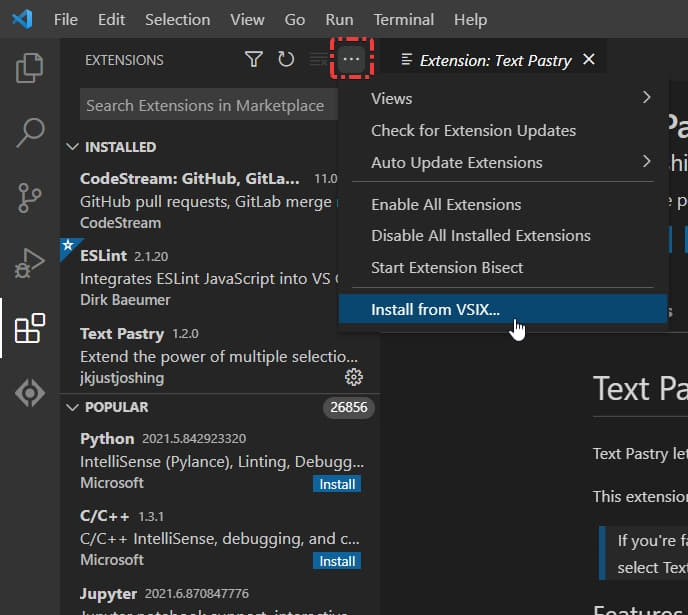This screenshot has height=615, width=688.
Task: Install the Python extension
Action: pos(337,484)
